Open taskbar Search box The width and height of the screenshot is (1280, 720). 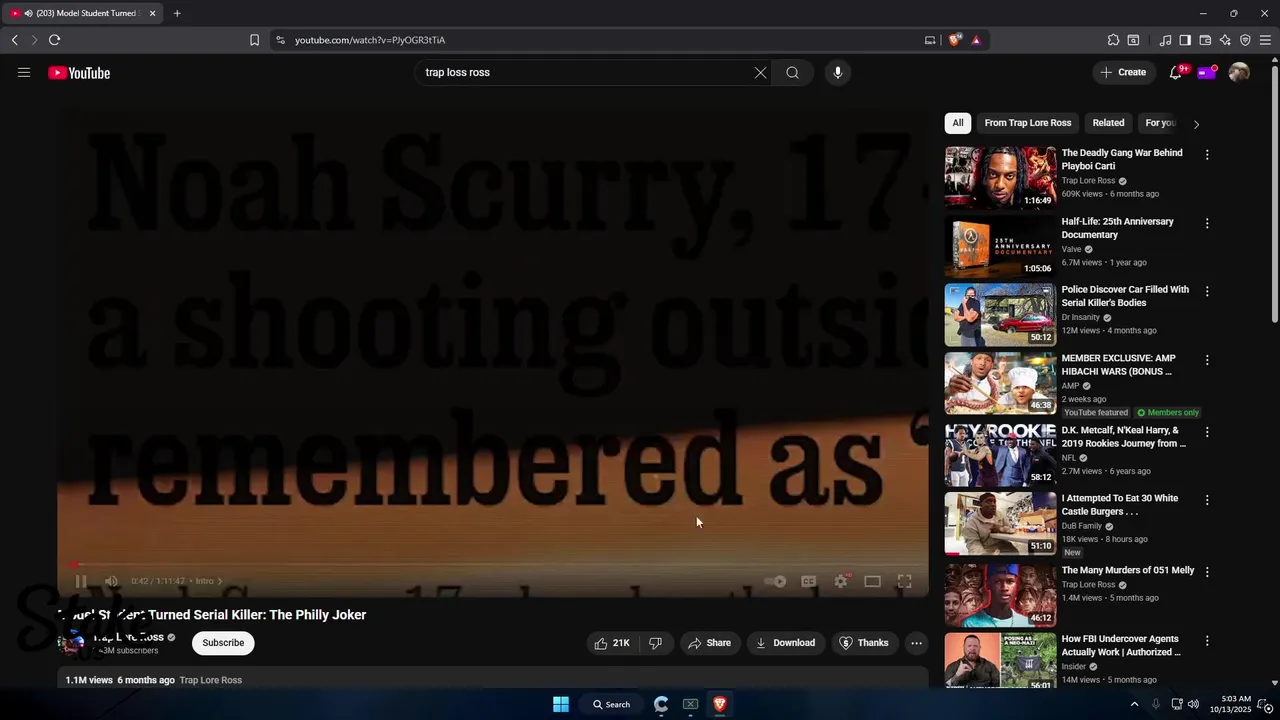611,704
